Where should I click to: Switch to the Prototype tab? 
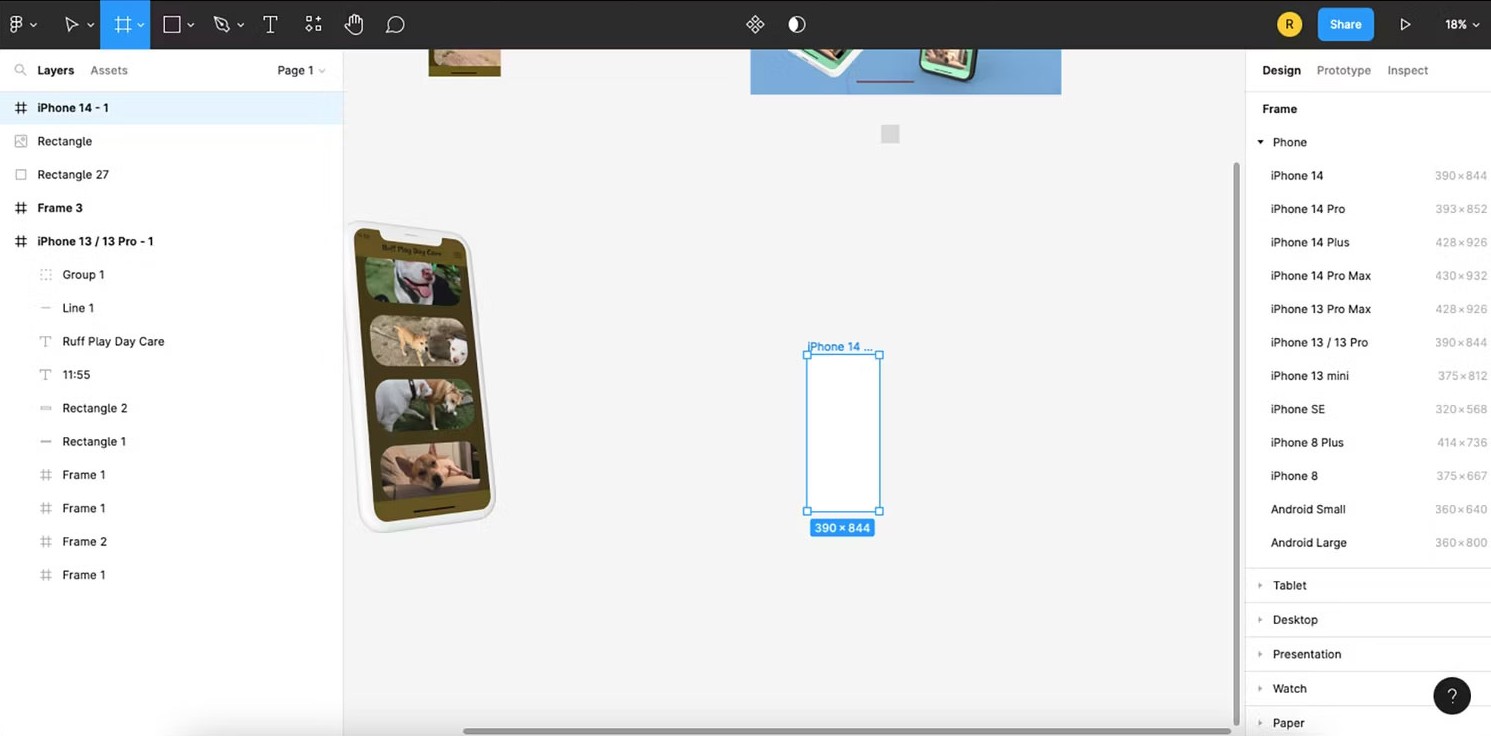[1343, 70]
